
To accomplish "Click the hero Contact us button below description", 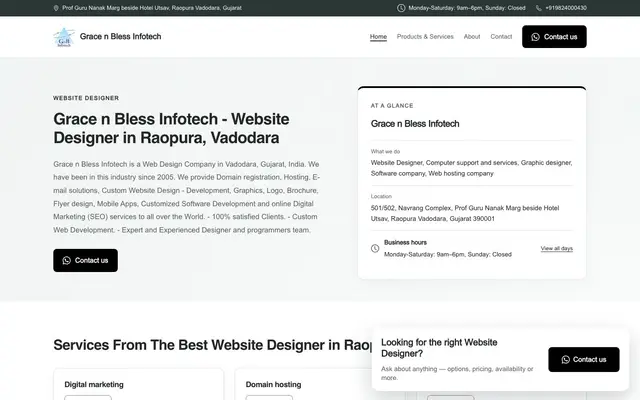I will tap(85, 260).
